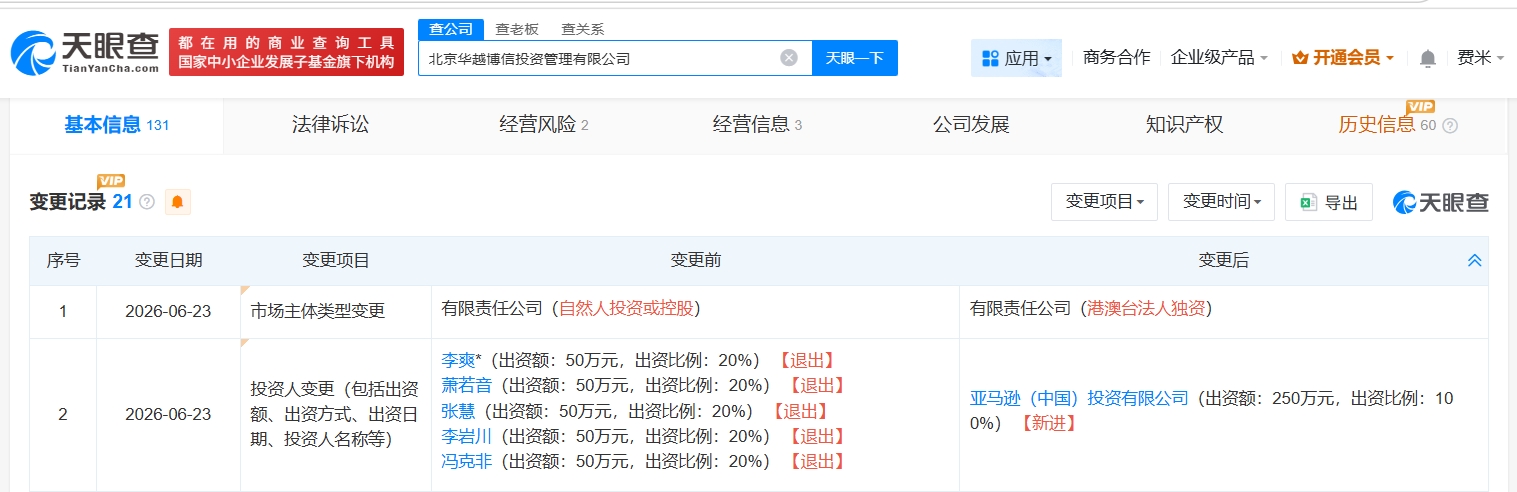1517x492 pixels.
Task: Click 自然人投资或控股 text
Action: pos(628,309)
